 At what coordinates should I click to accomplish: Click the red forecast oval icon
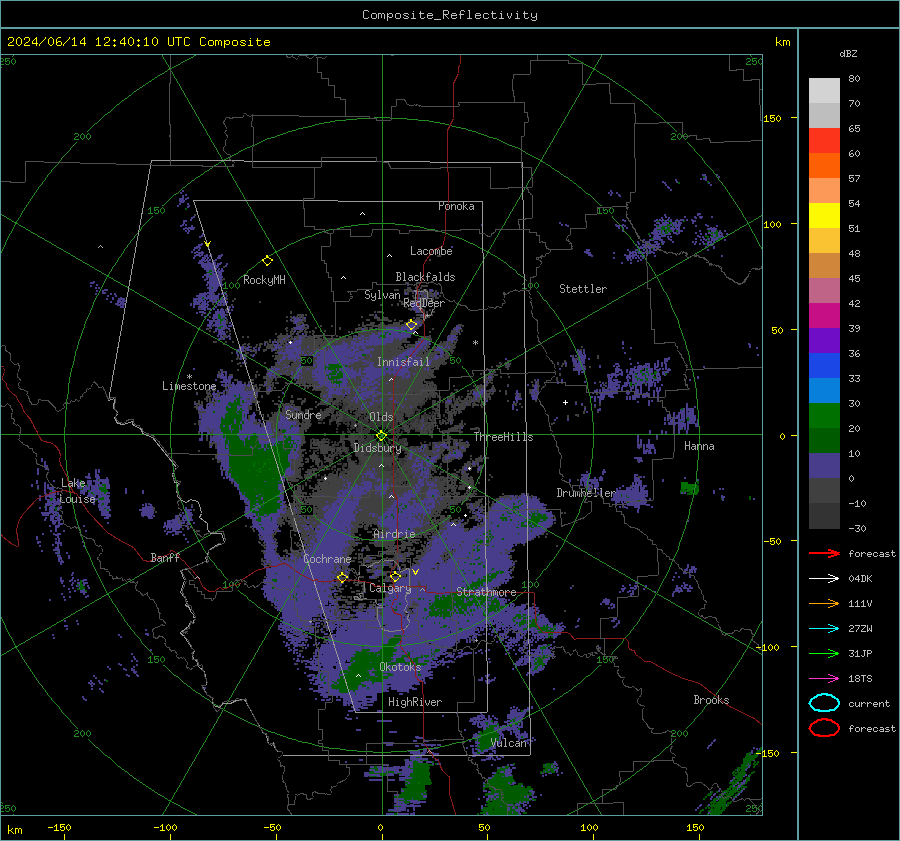pos(824,728)
